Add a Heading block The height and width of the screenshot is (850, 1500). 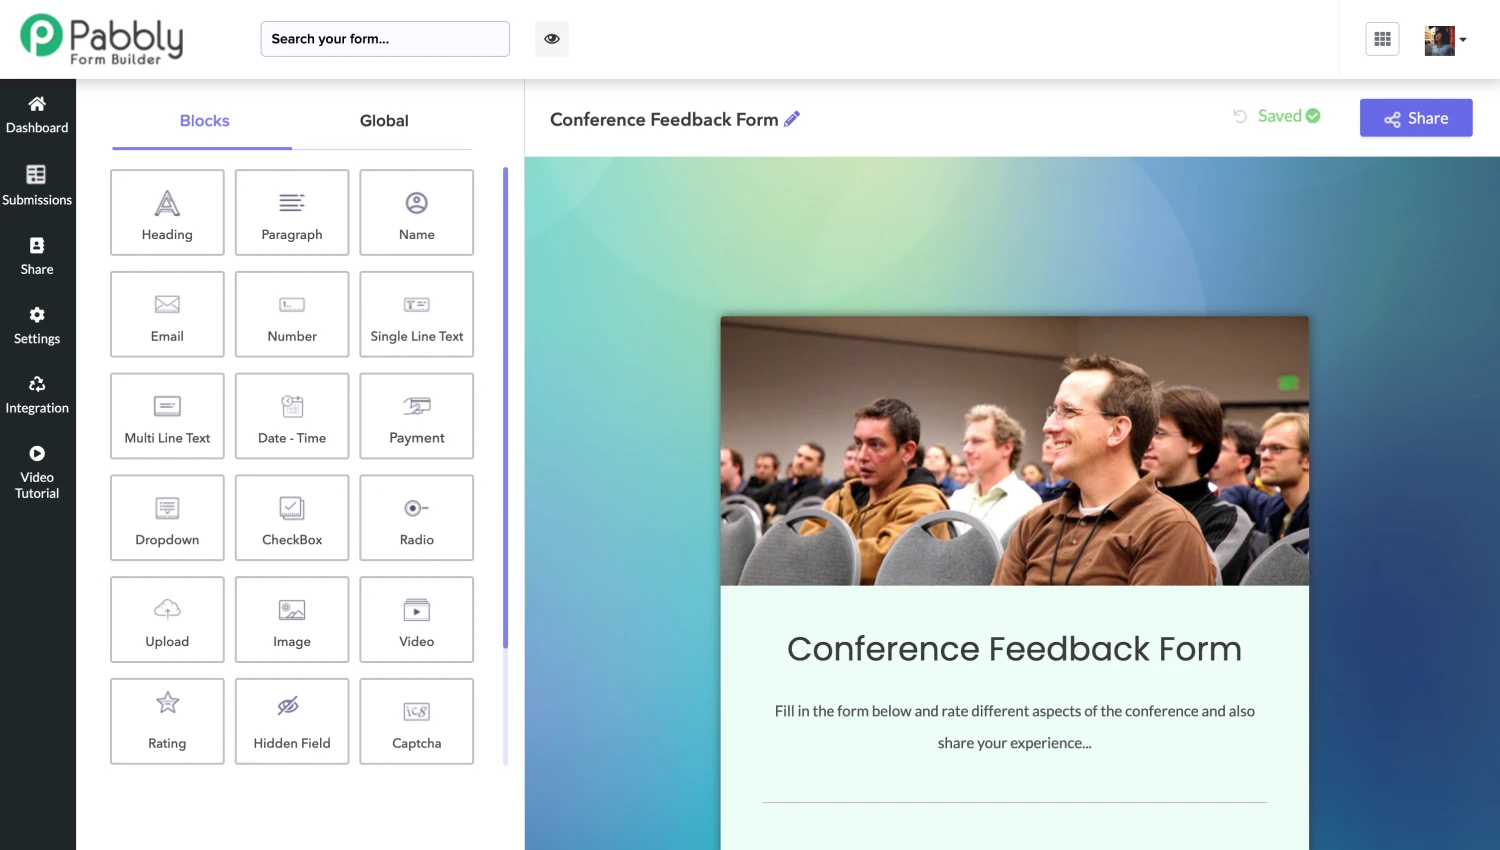167,213
